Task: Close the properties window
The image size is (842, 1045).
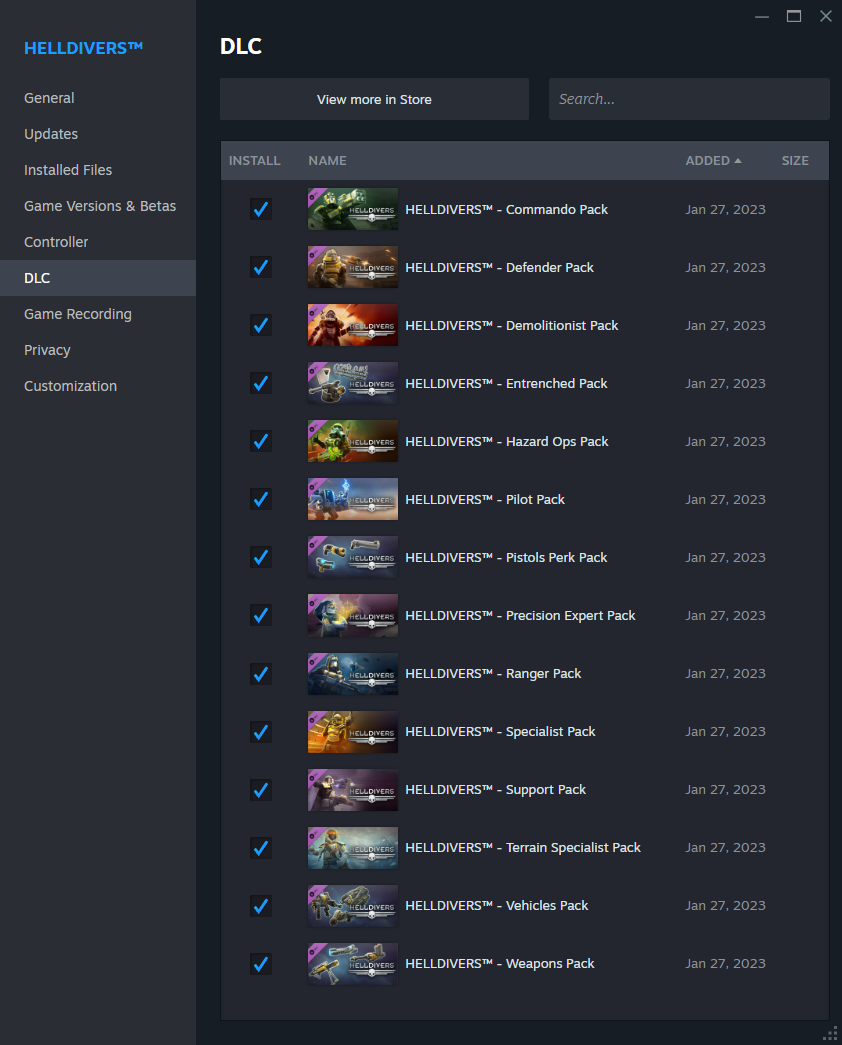Action: (x=826, y=16)
